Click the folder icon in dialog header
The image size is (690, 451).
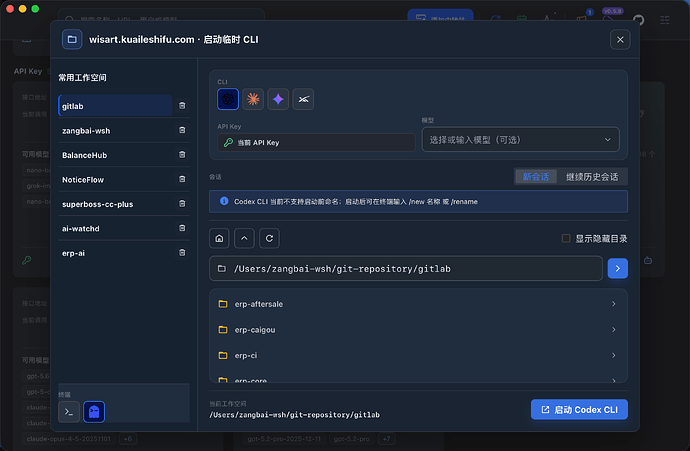(72, 40)
